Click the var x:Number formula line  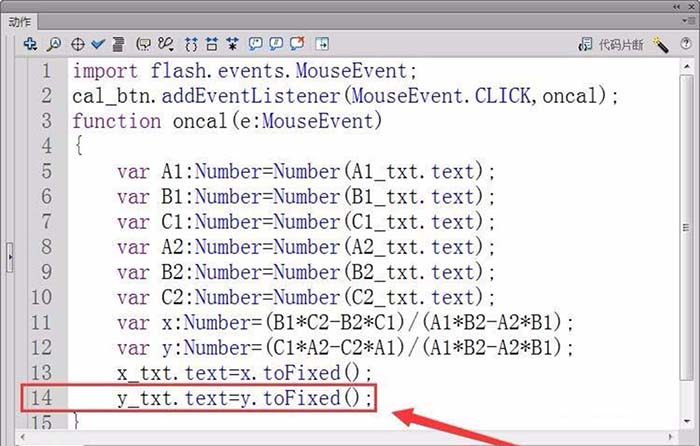click(x=345, y=322)
